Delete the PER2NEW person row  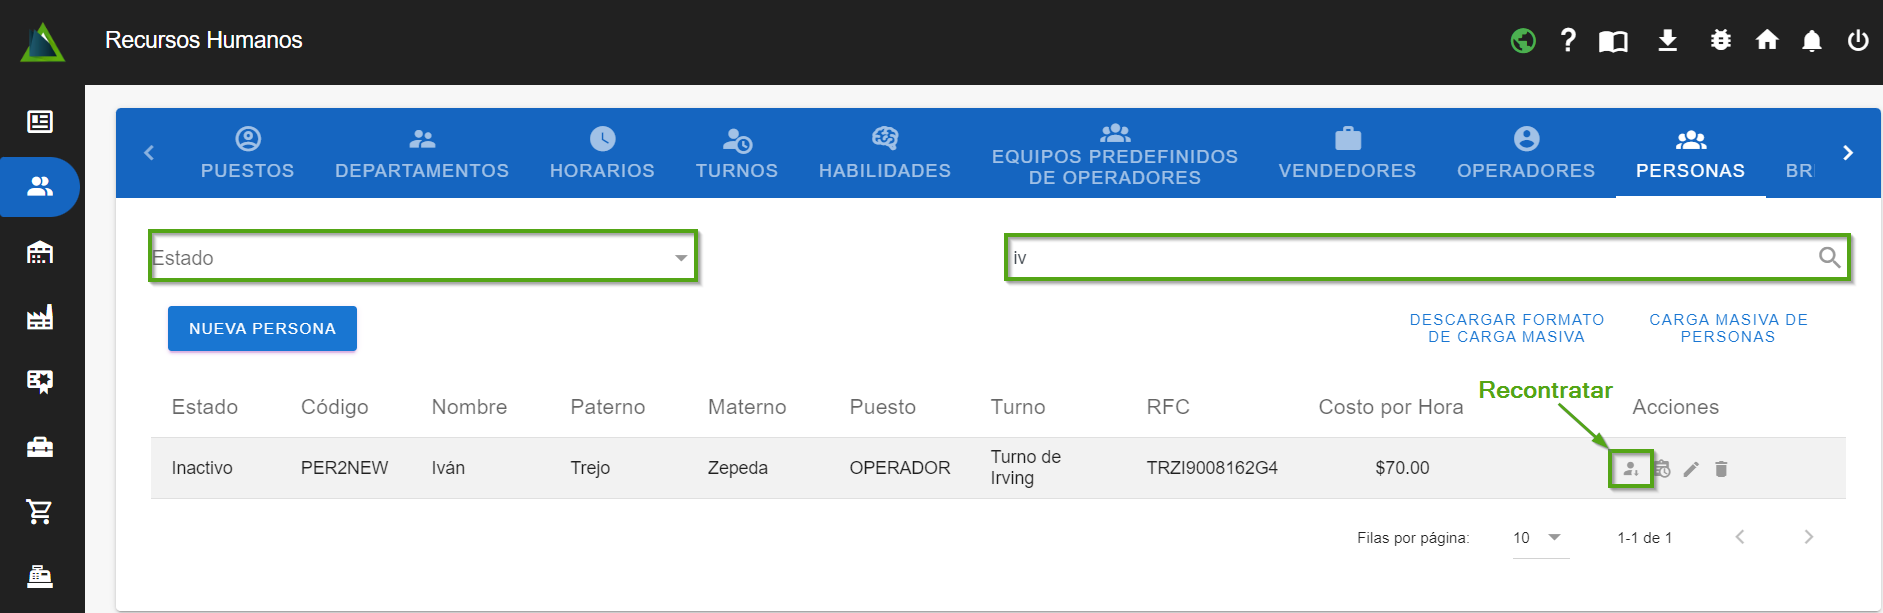pos(1721,469)
